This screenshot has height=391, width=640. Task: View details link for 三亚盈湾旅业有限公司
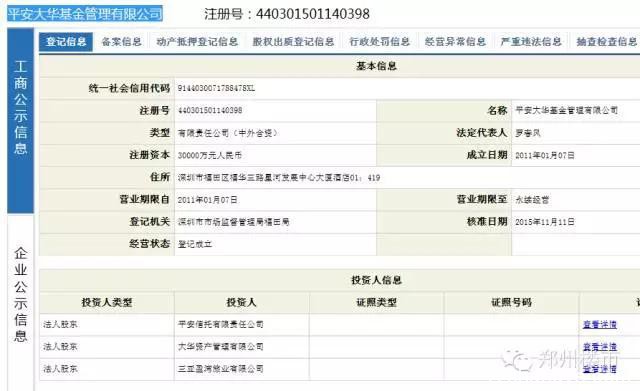coord(600,369)
